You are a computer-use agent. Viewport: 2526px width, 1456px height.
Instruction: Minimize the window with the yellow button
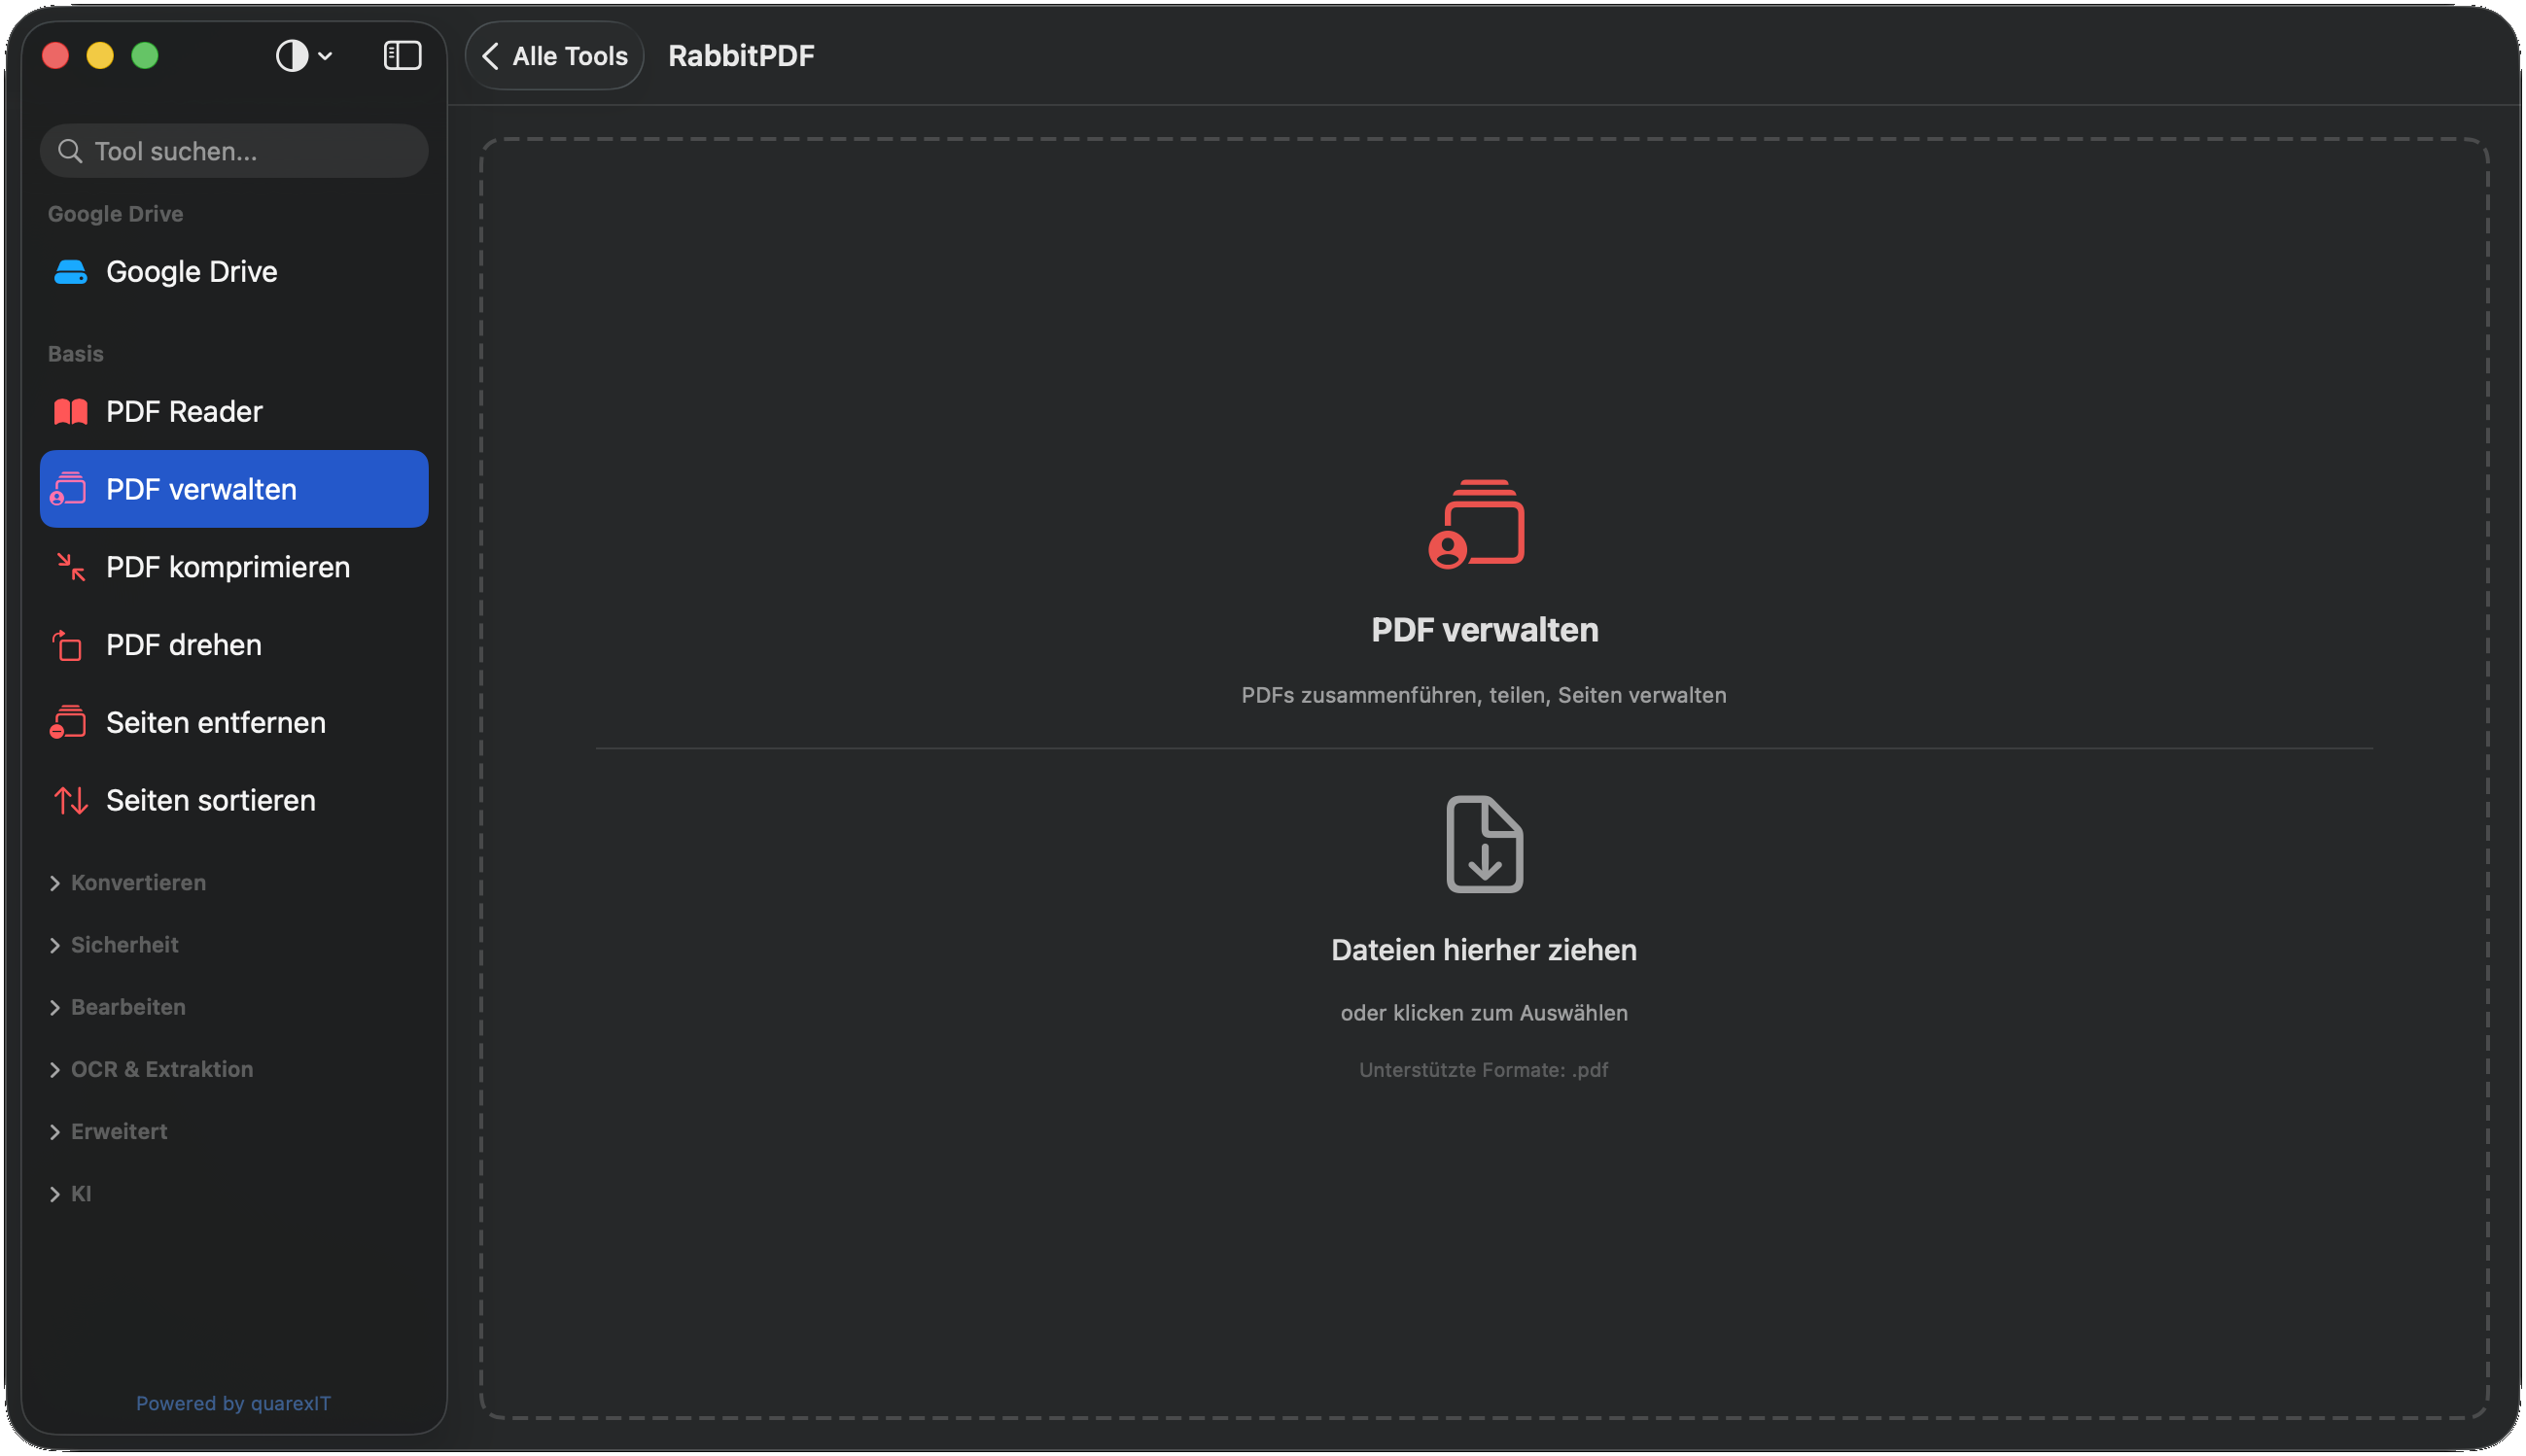point(100,56)
